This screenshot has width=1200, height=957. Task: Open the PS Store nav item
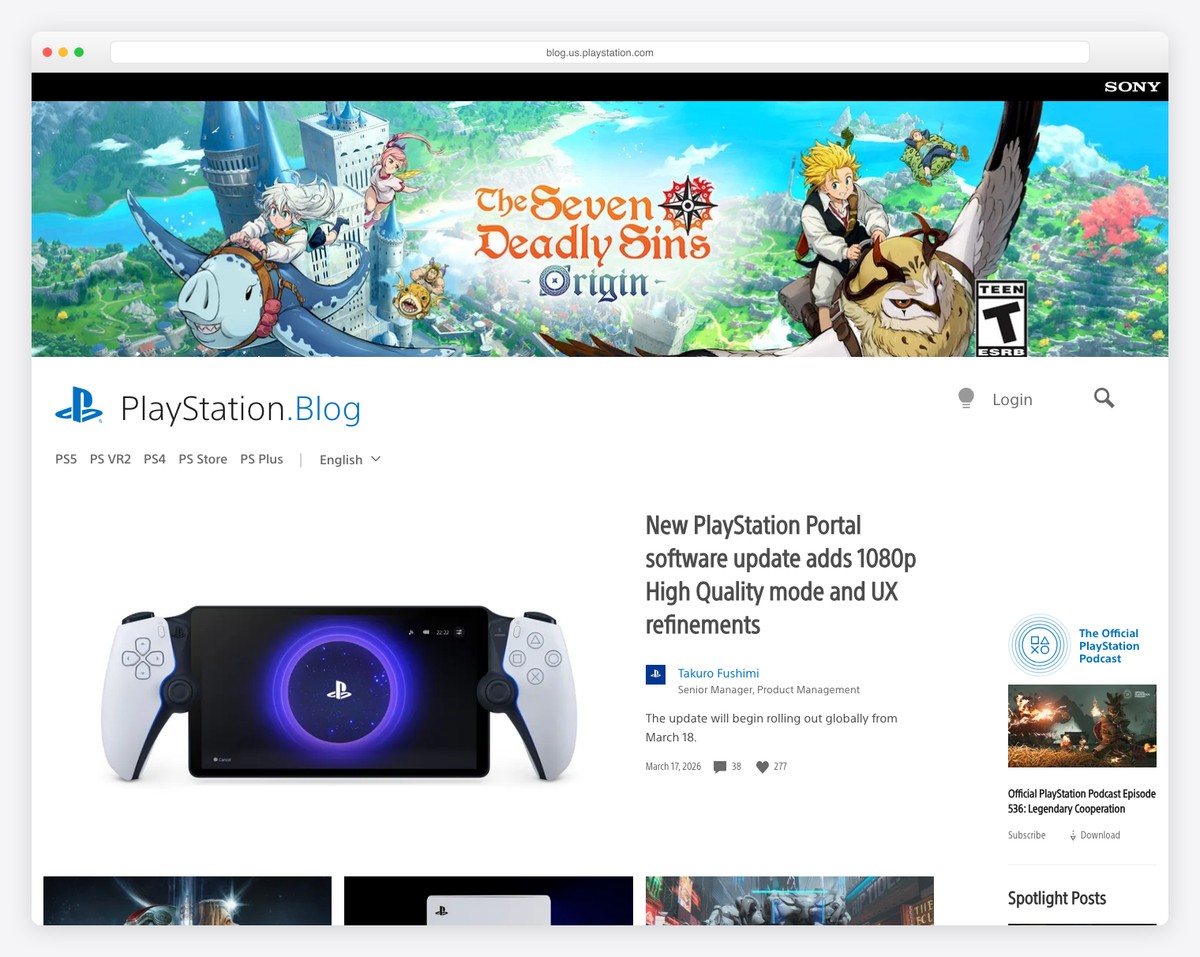click(x=203, y=459)
